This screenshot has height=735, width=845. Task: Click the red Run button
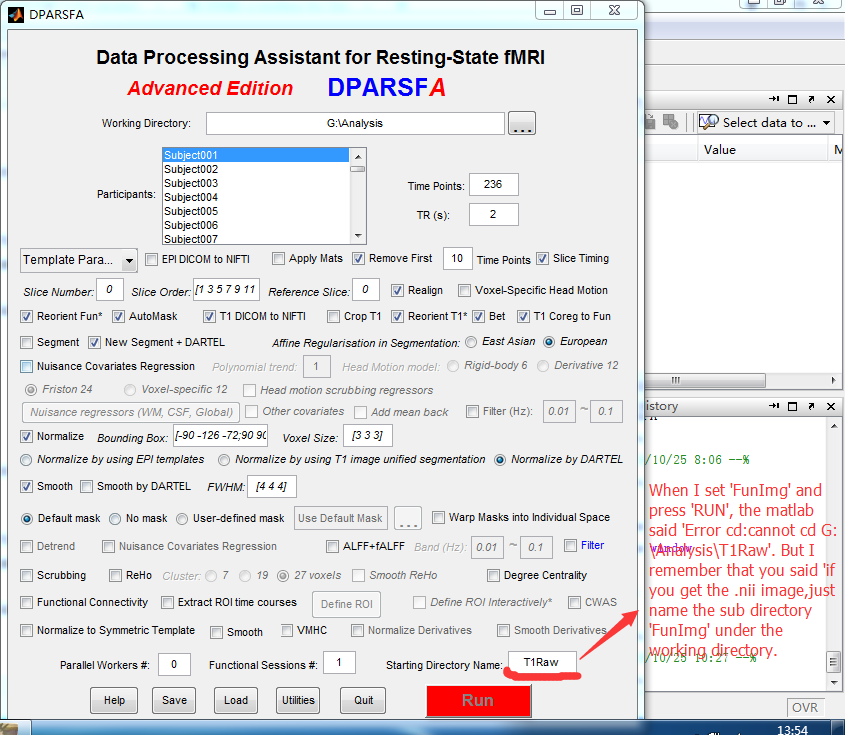pos(479,701)
